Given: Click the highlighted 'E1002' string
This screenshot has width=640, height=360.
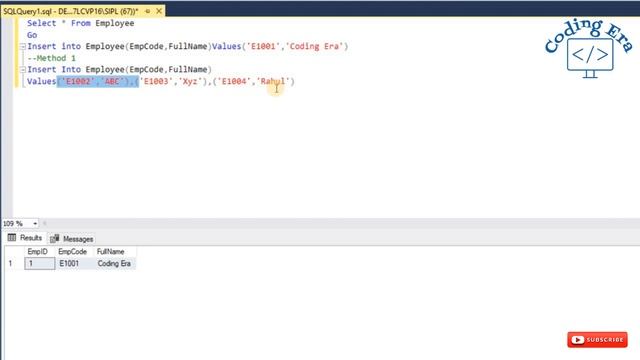Looking at the screenshot, I should (78, 81).
